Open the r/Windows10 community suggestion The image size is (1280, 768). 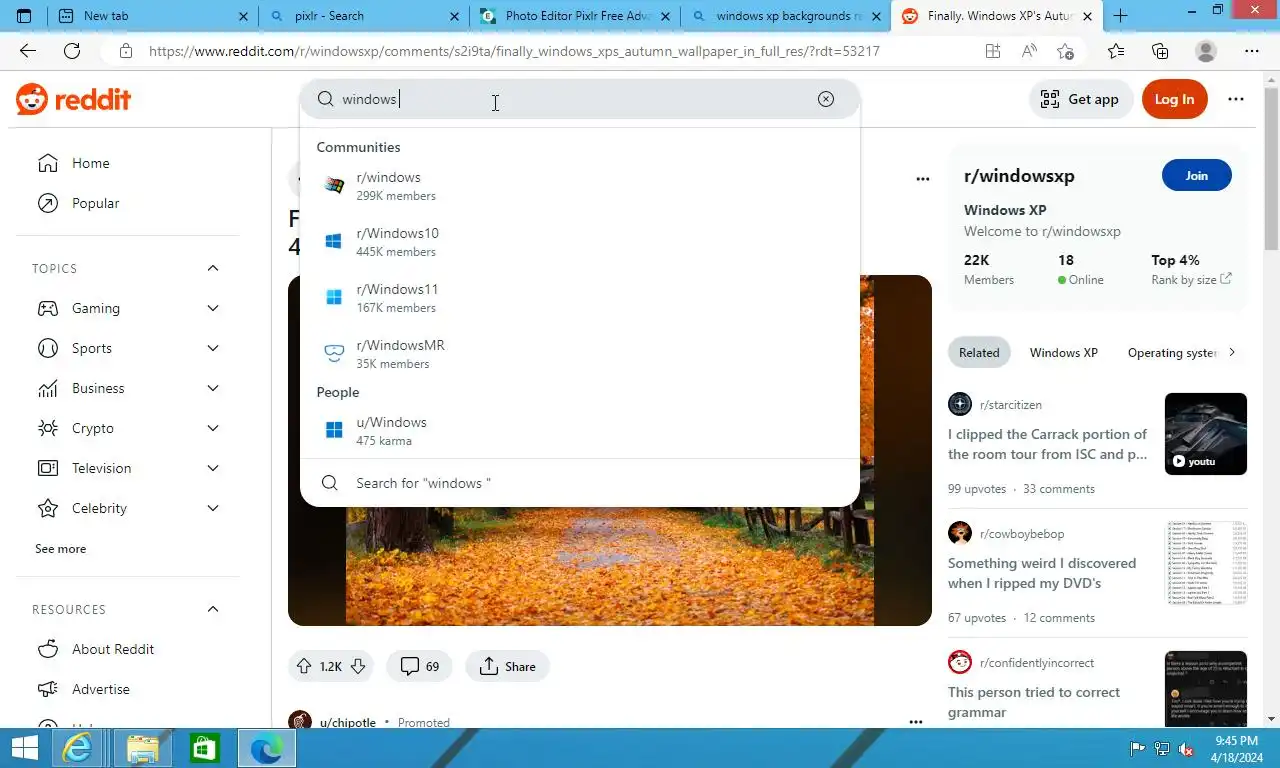(x=580, y=242)
